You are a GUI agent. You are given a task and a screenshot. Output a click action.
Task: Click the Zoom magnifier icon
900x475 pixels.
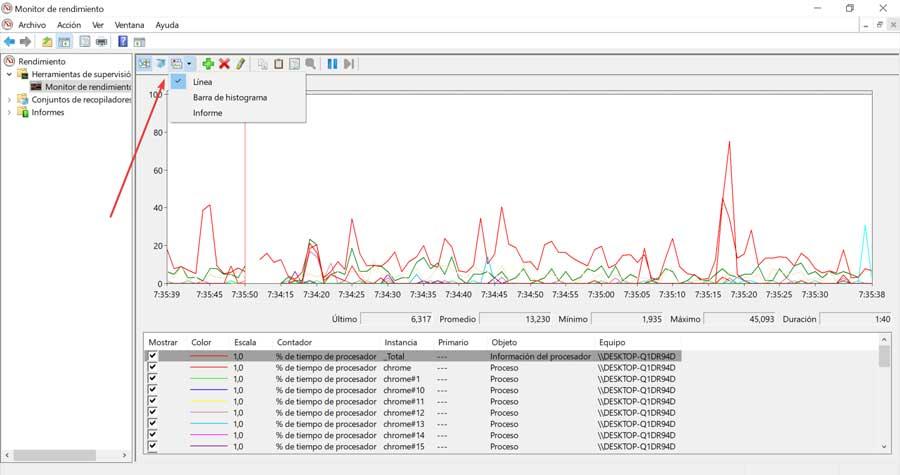[311, 64]
